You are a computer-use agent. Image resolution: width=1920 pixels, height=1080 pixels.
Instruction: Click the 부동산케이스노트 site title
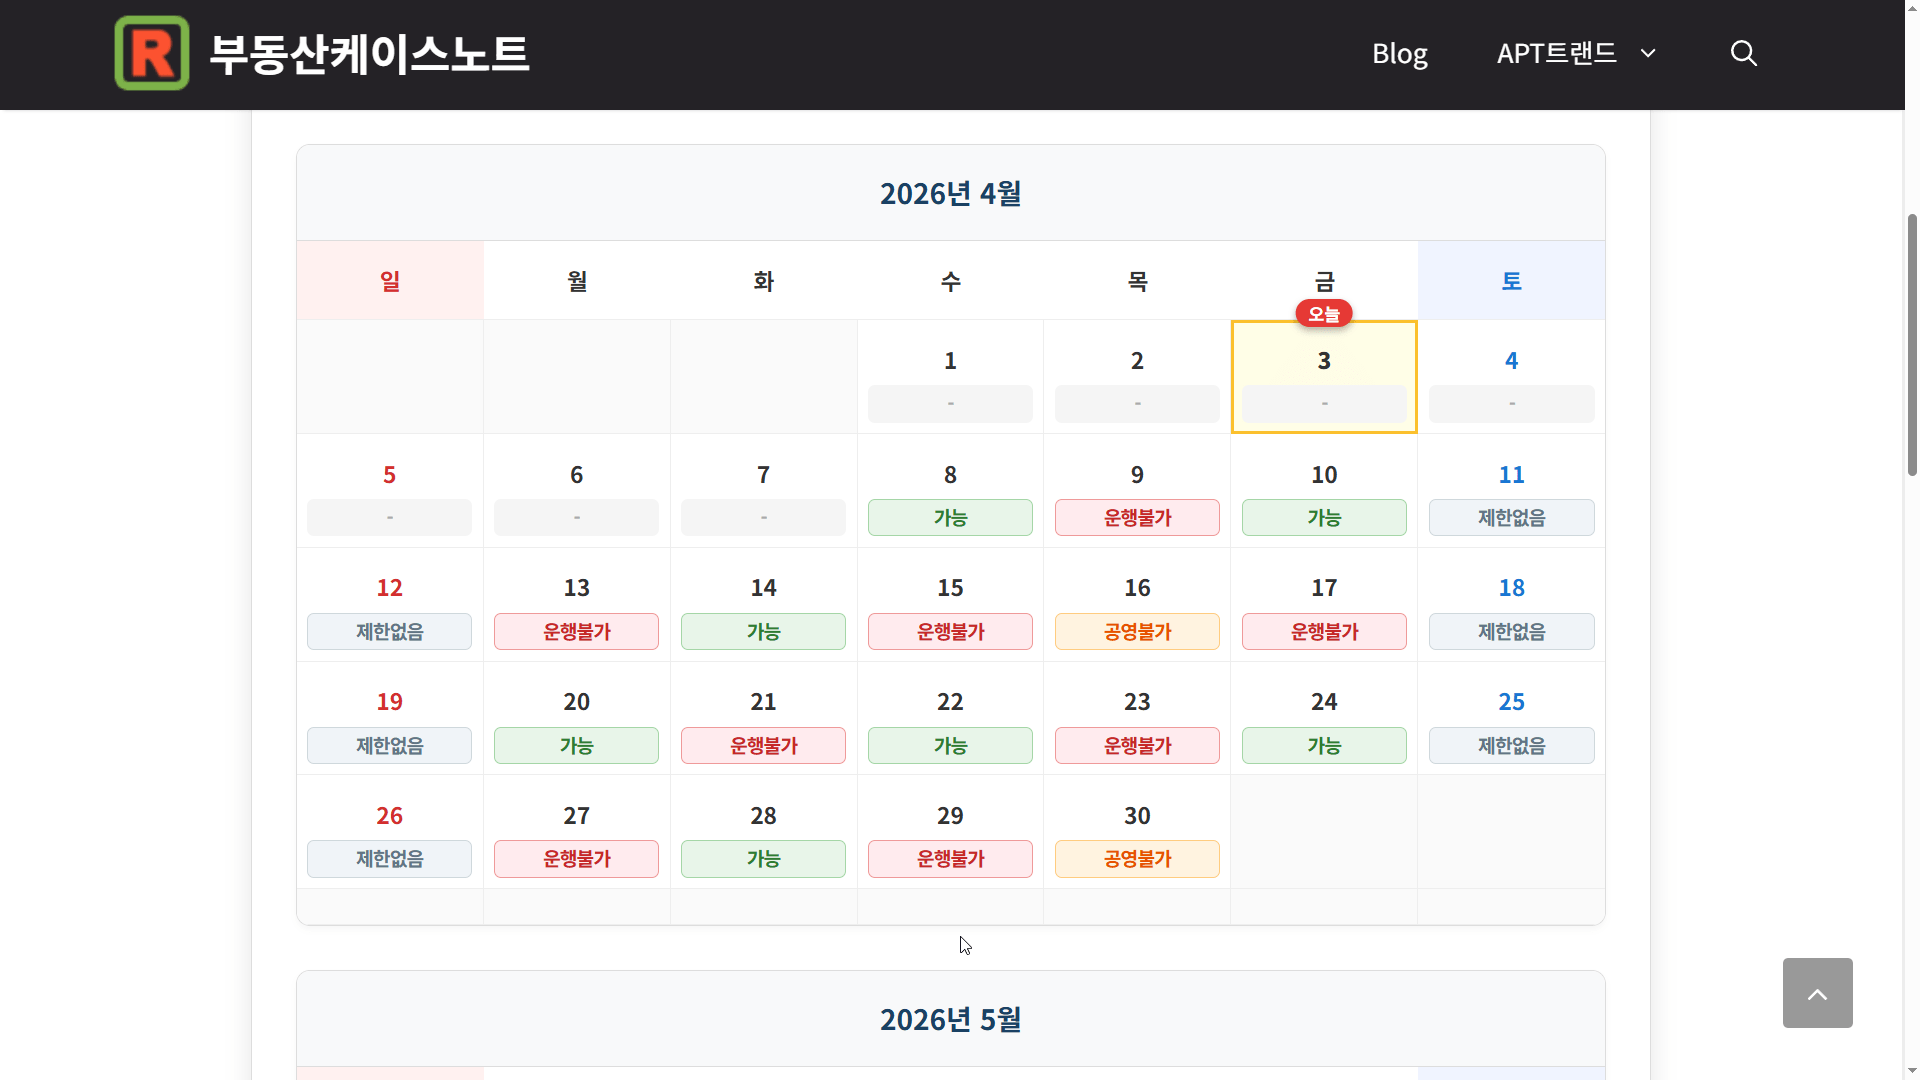coord(369,53)
